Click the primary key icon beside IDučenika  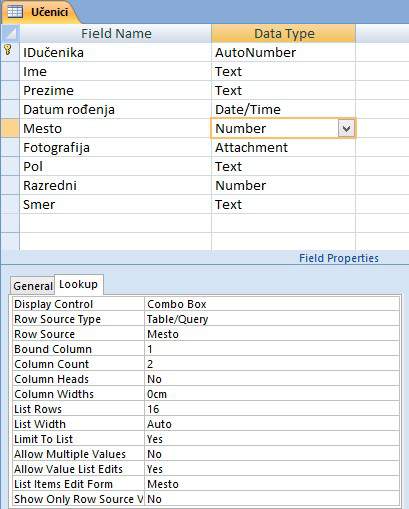click(x=8, y=50)
